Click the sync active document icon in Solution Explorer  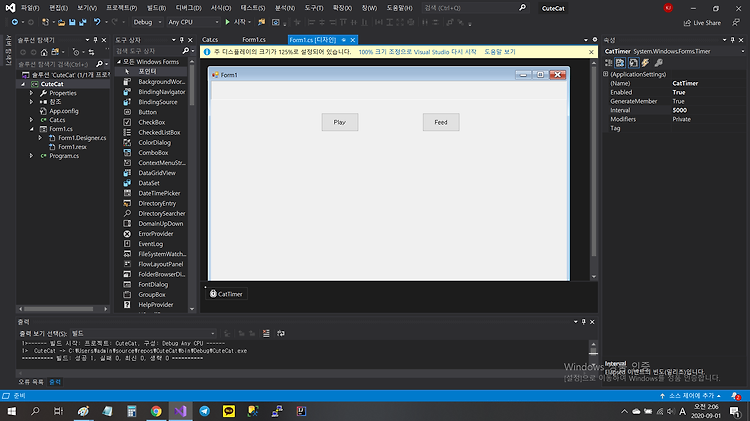(91, 52)
